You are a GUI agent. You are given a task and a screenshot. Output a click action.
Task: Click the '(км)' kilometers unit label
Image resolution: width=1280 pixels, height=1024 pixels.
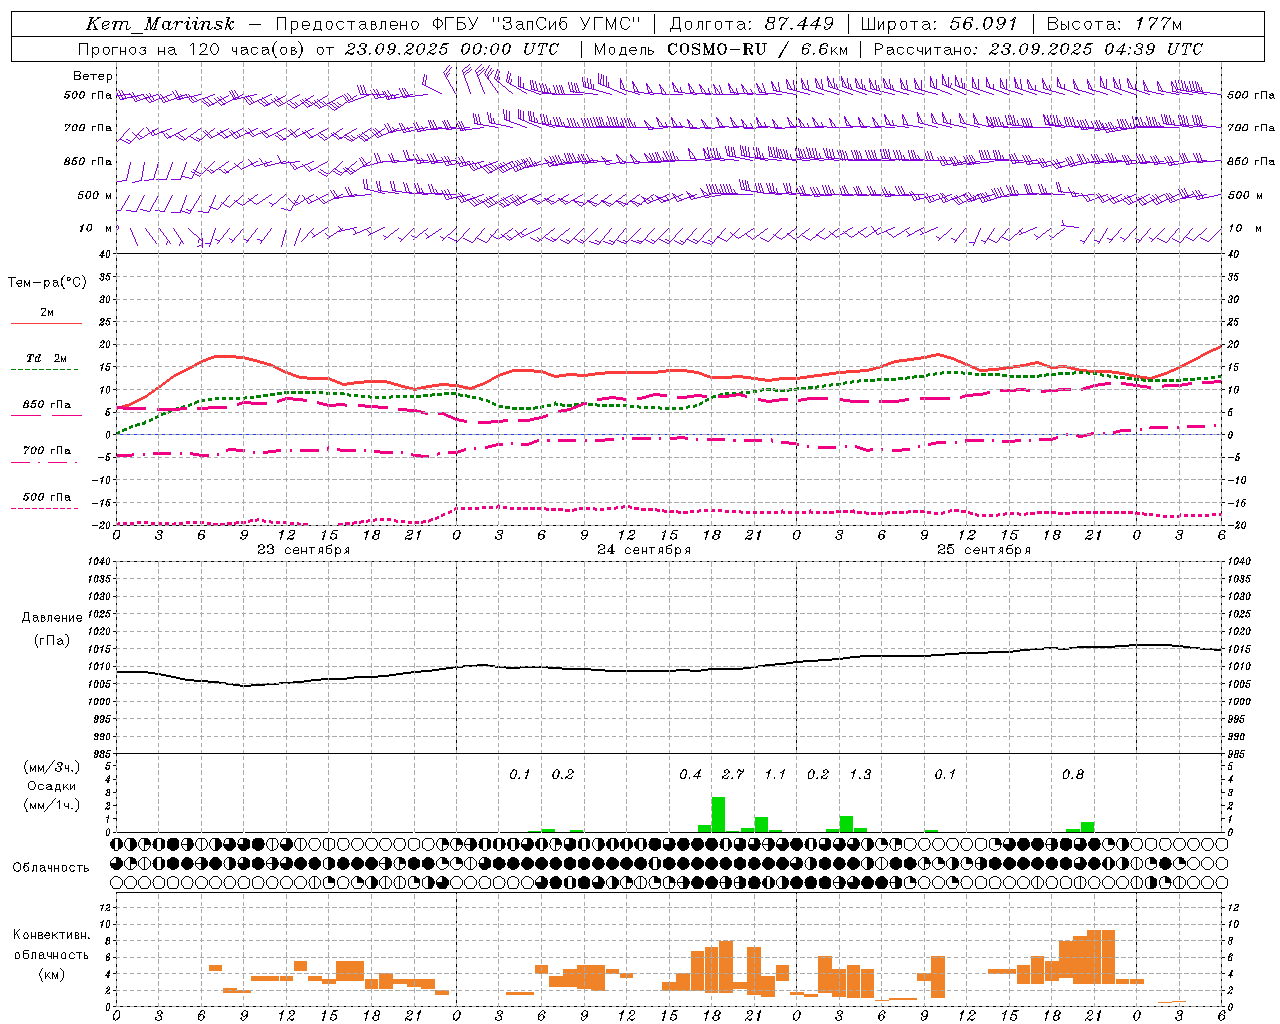click(x=52, y=974)
